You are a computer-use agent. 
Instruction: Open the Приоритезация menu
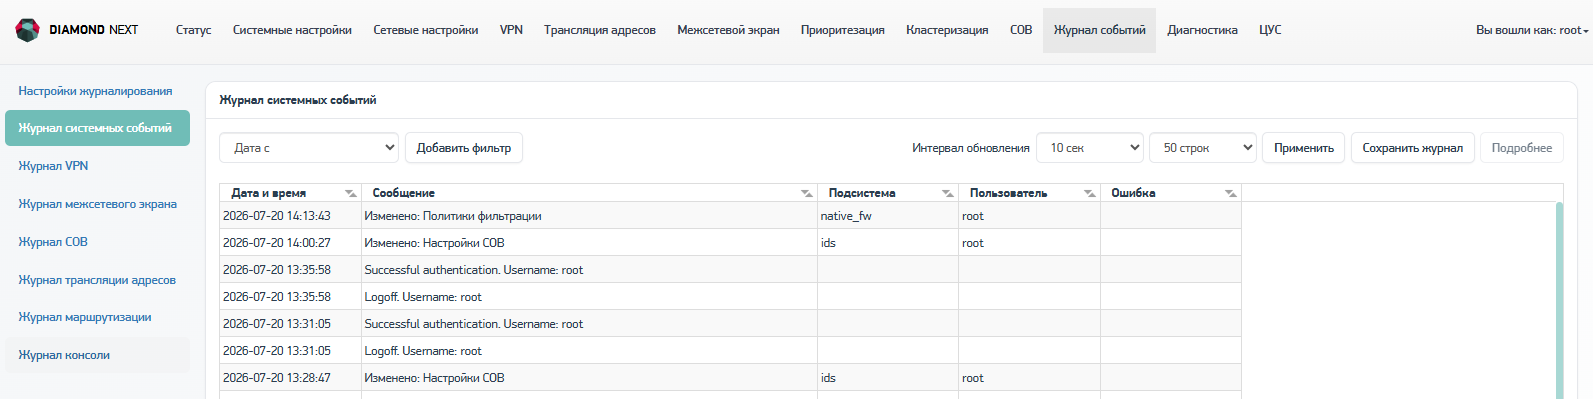click(843, 30)
